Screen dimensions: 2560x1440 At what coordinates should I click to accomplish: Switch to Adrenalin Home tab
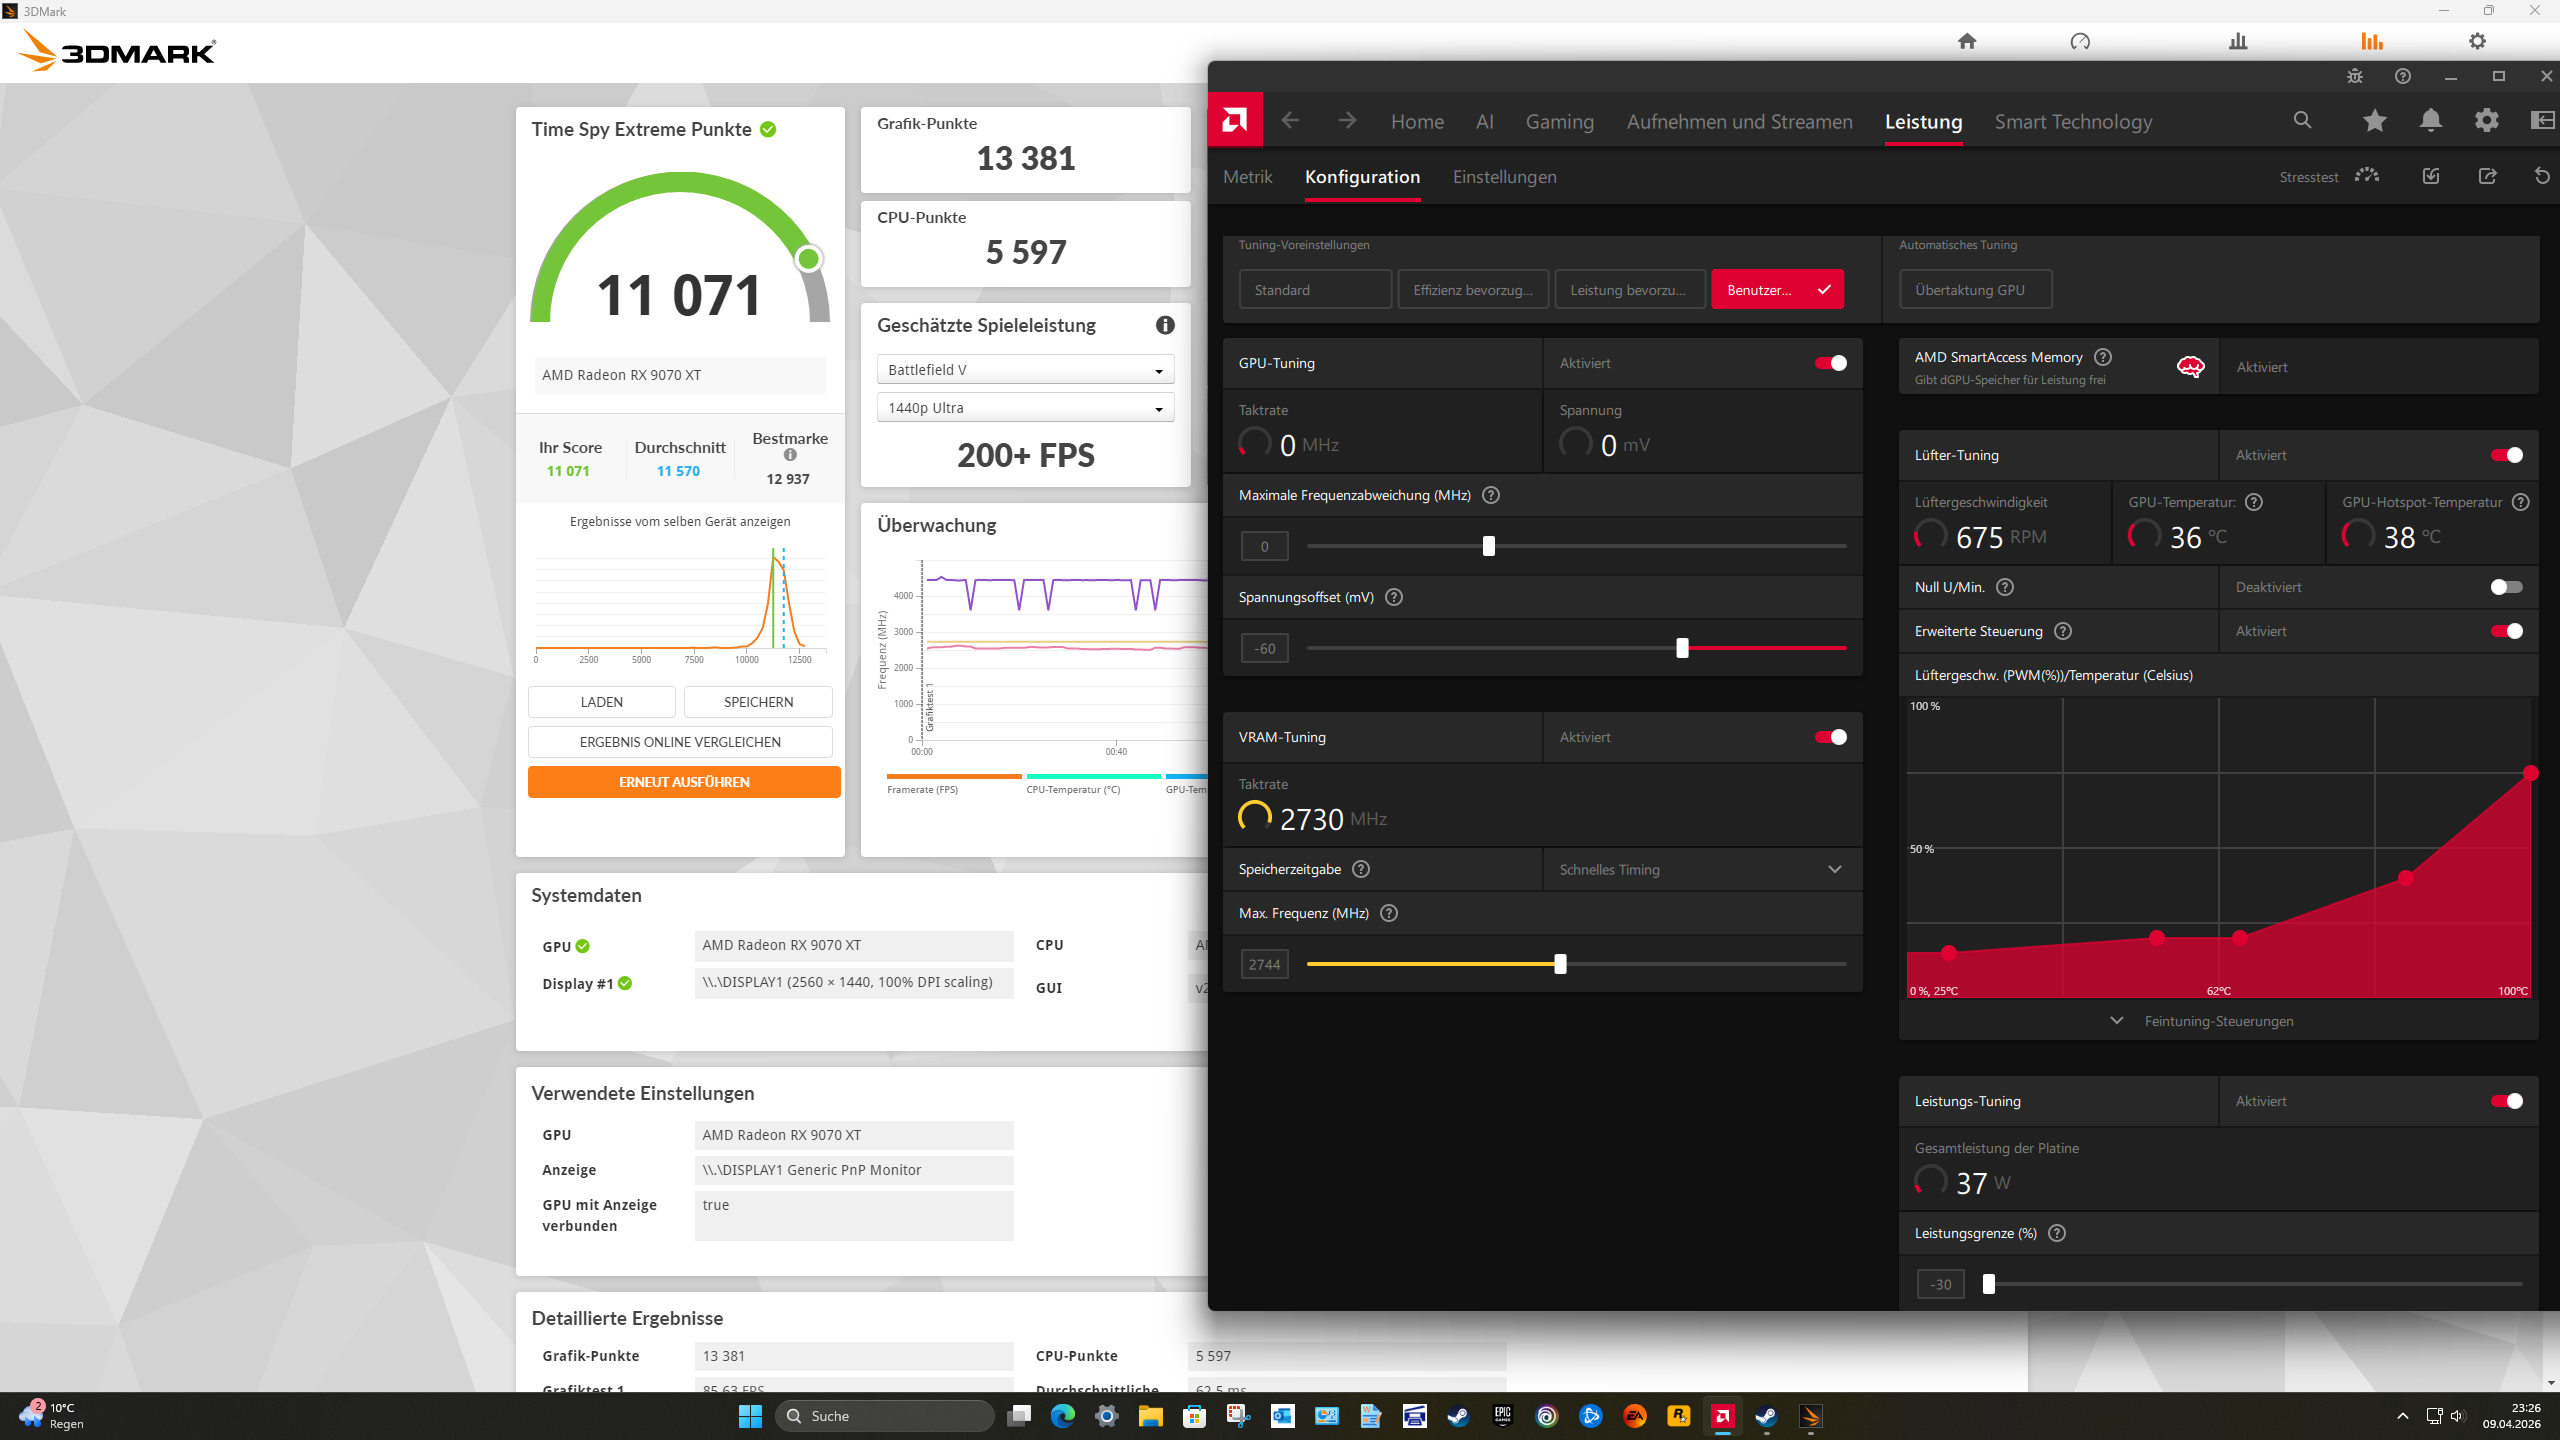point(1417,121)
